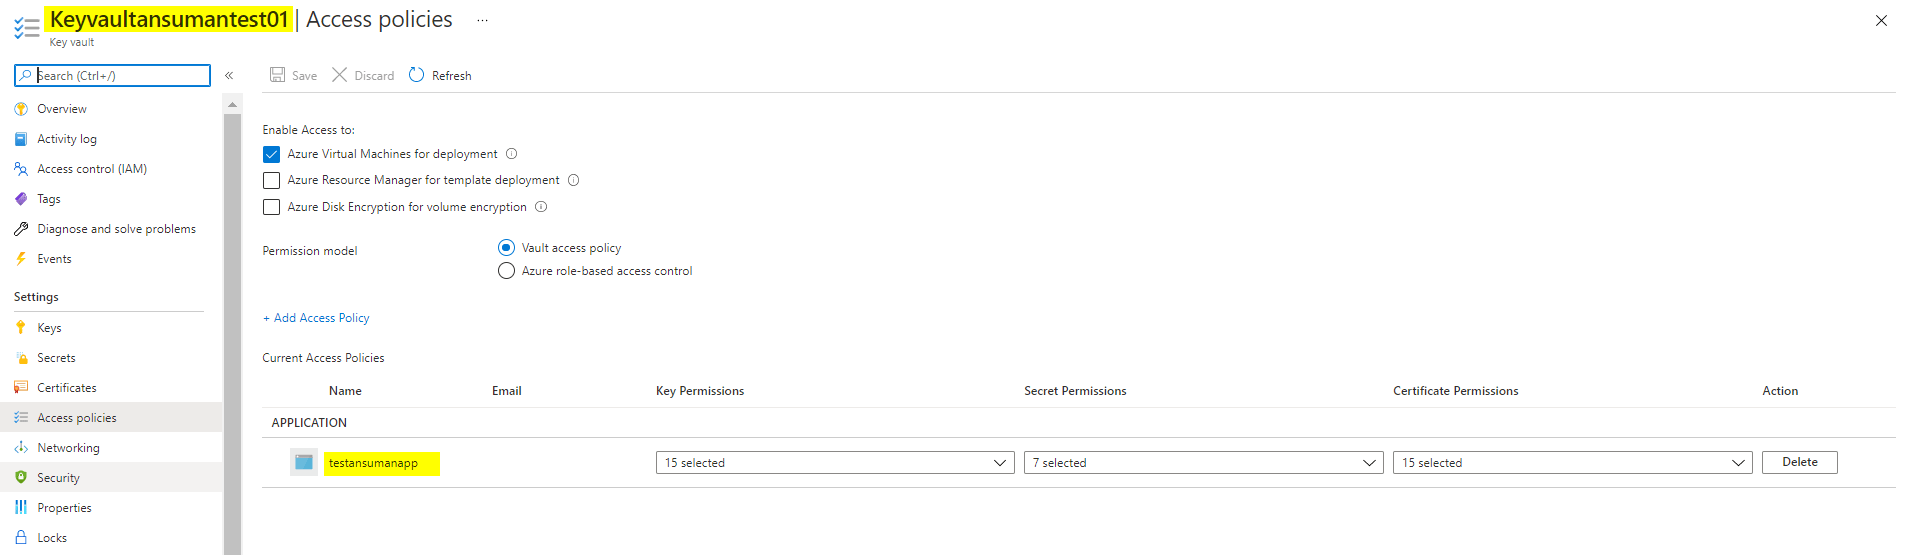Click the Networking icon in sidebar
The image size is (1910, 555).
tap(21, 448)
